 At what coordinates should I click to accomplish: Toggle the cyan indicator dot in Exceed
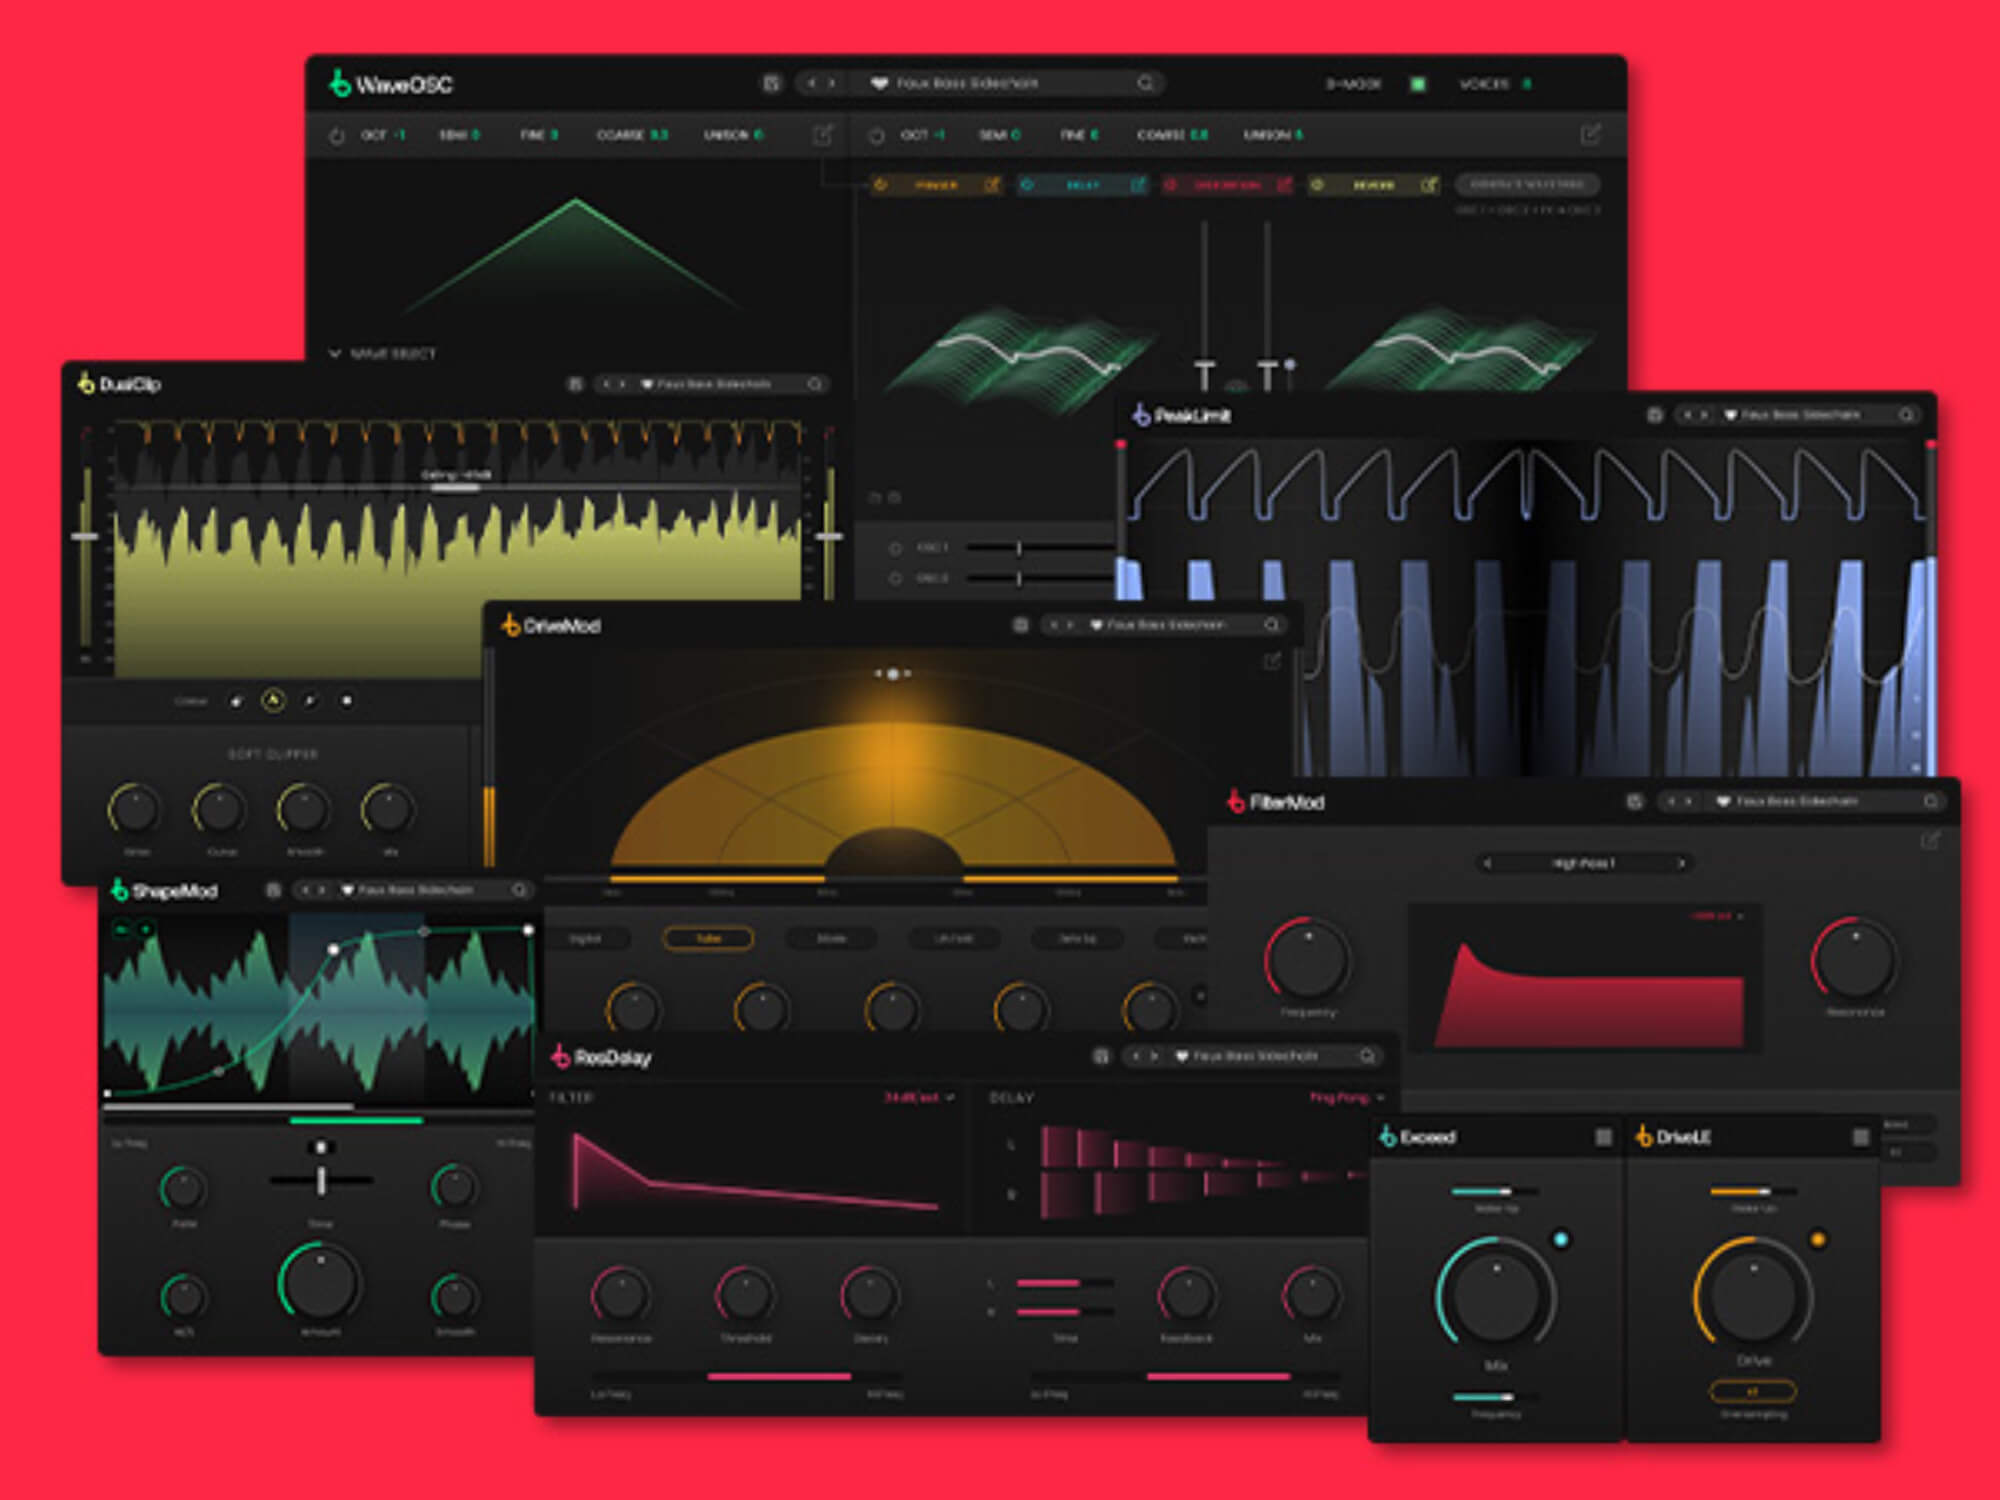(1560, 1239)
